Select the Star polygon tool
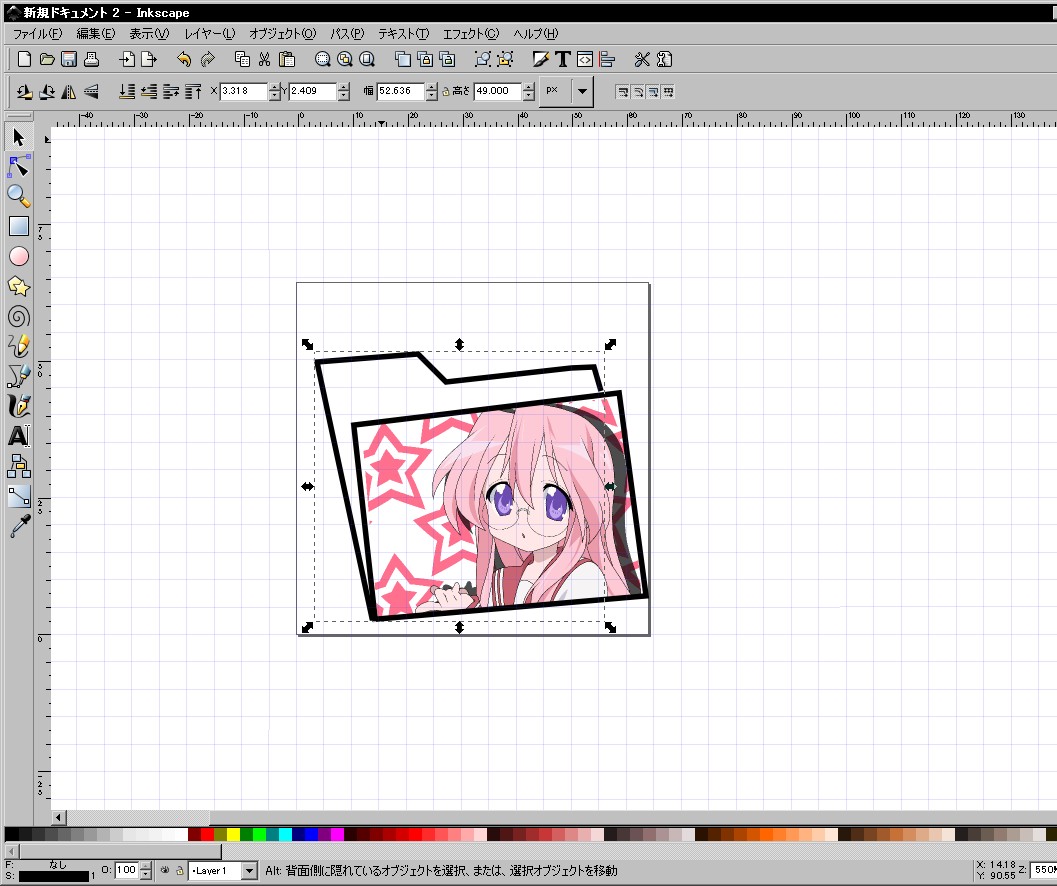The height and width of the screenshot is (886, 1057). 18,287
